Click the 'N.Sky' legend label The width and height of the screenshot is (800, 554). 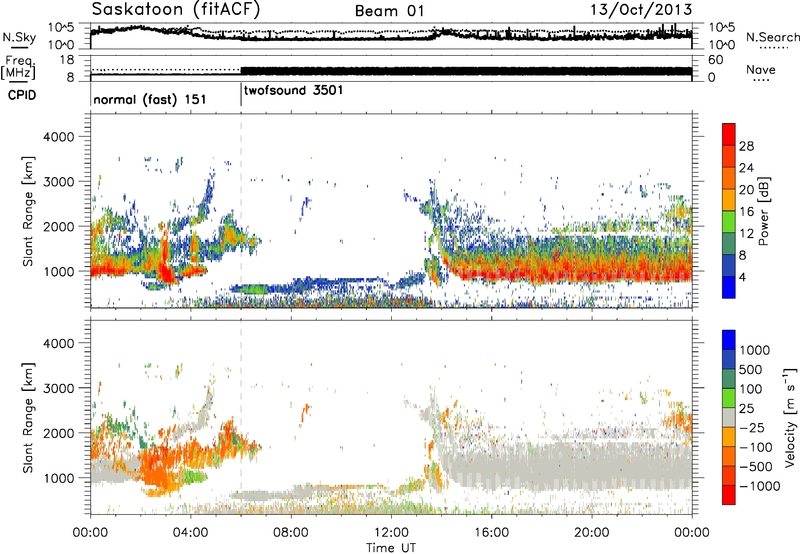(19, 37)
